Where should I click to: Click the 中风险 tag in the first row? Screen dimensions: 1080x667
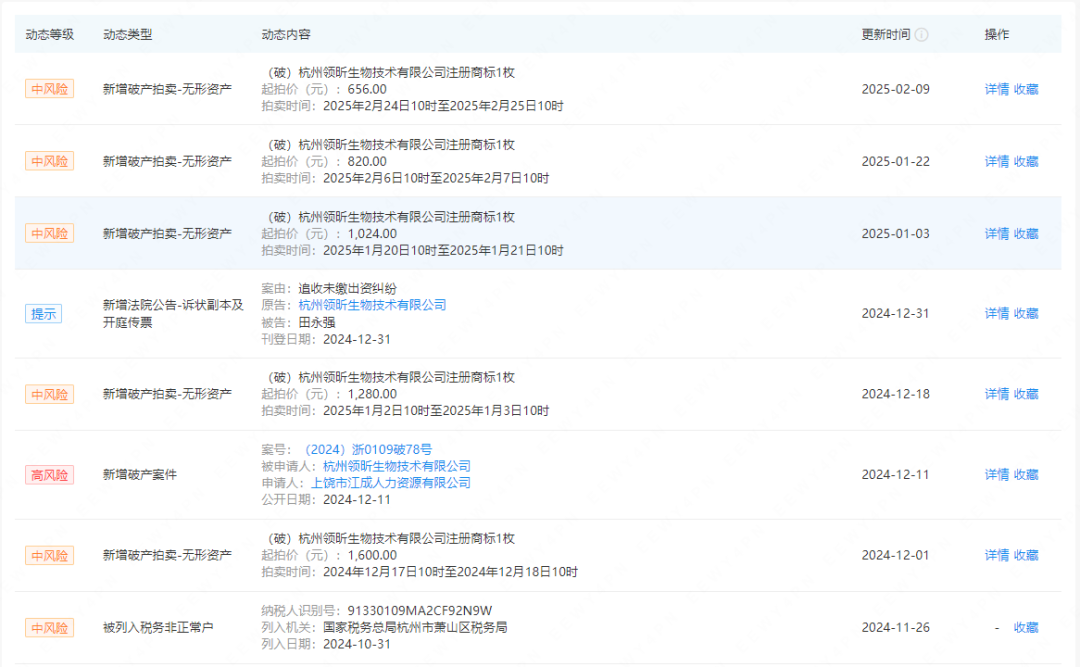point(49,89)
